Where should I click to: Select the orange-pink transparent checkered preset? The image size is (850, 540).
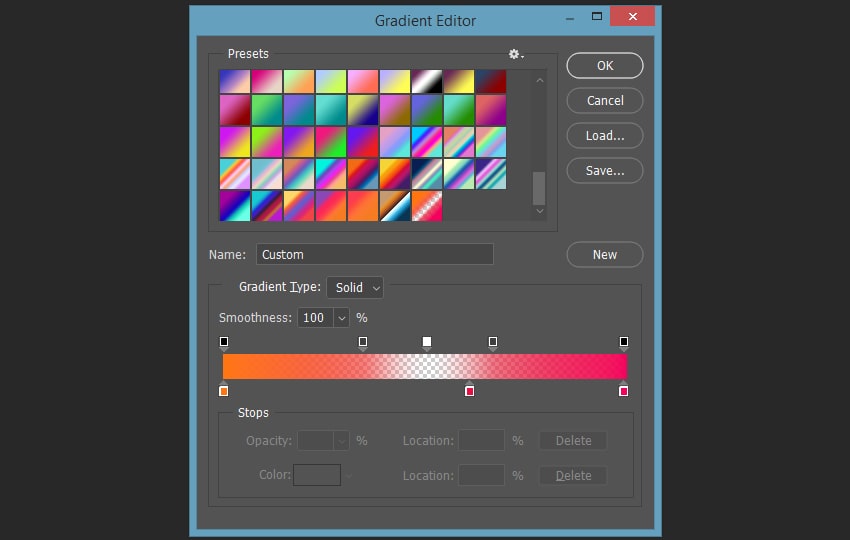pos(427,206)
